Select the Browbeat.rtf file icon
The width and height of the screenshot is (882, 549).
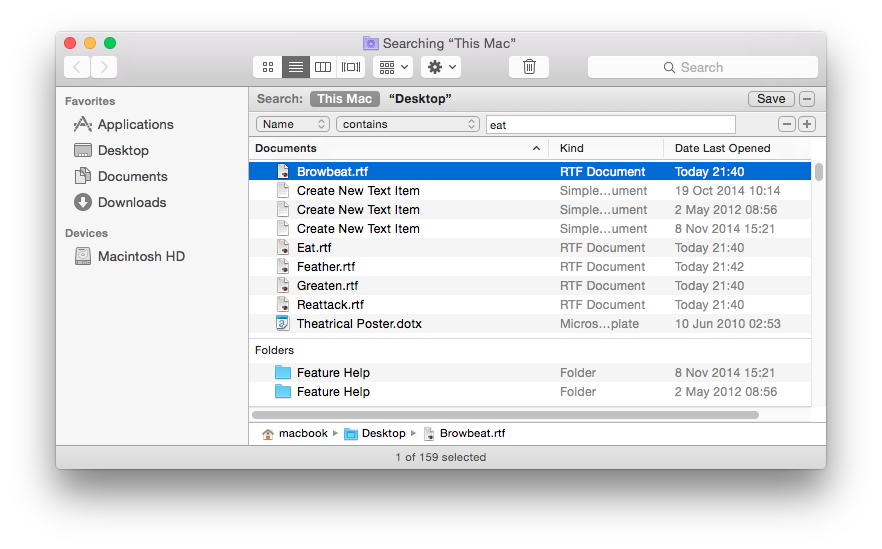click(x=283, y=172)
